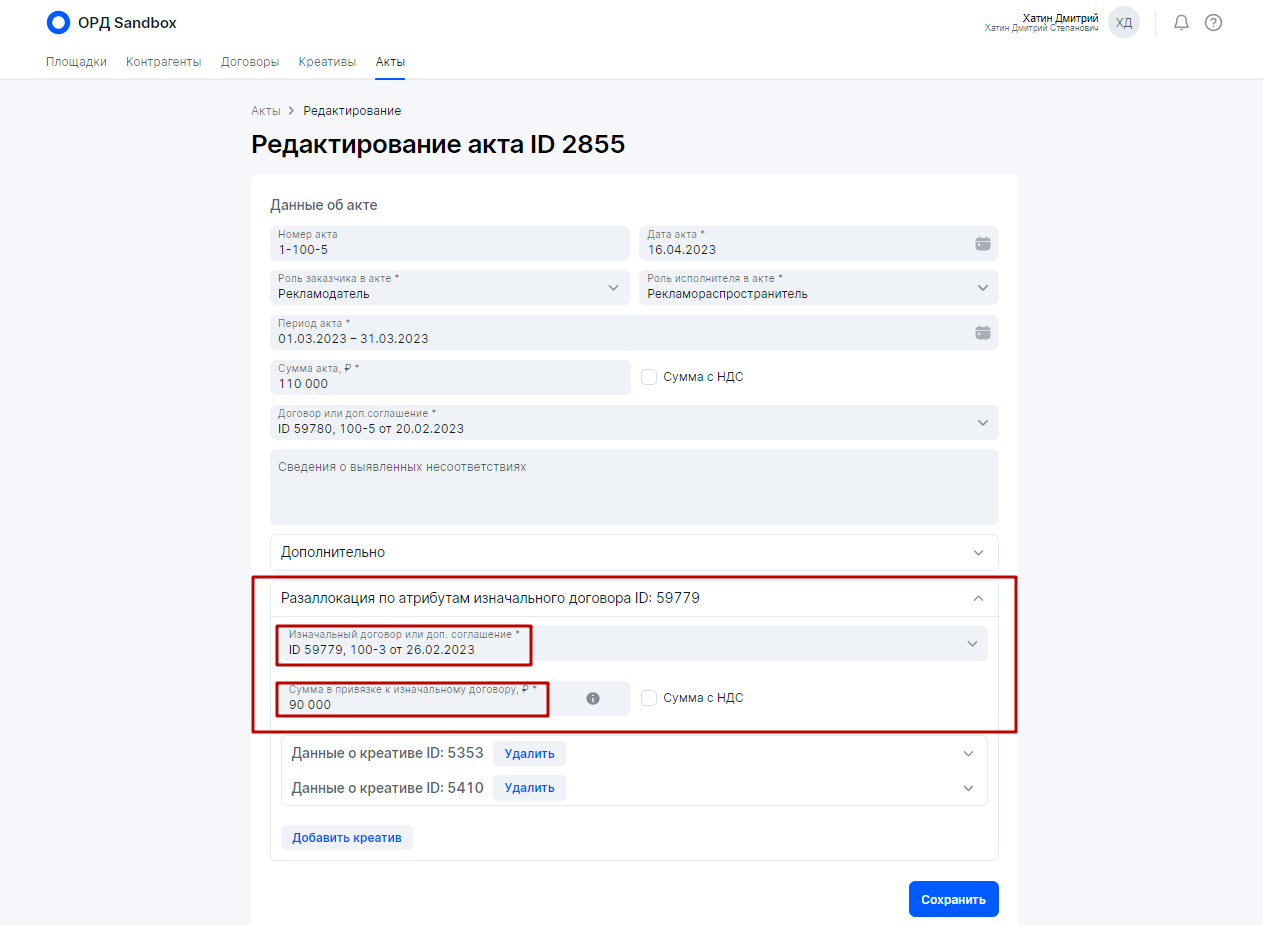Open the help question mark icon

point(1213,23)
